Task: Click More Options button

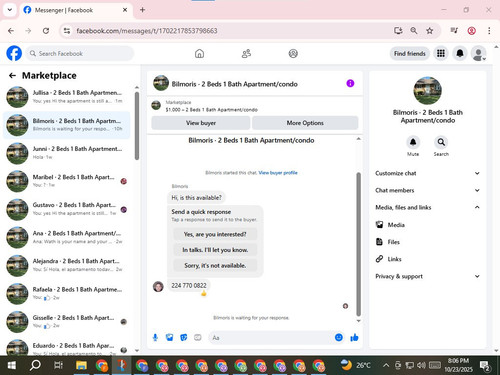Action: pos(305,123)
